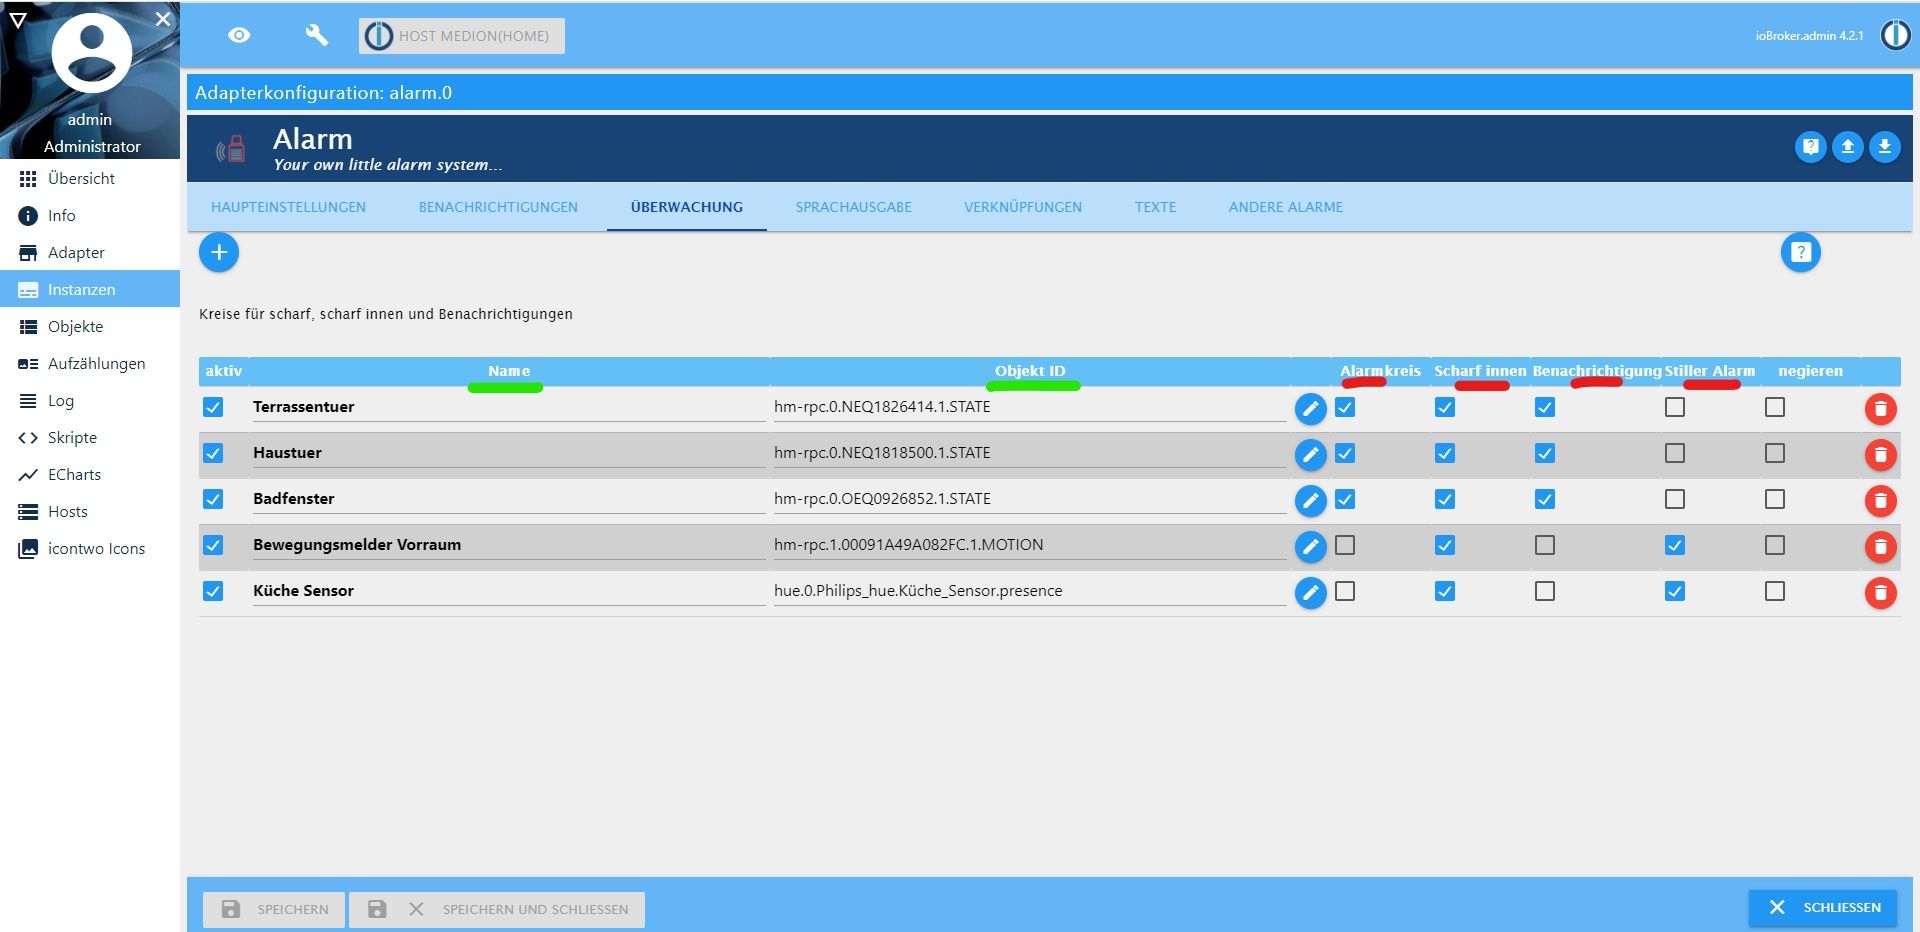This screenshot has width=1920, height=932.
Task: Uncheck Alarmkreis for Terrassentuer
Action: [x=1345, y=407]
